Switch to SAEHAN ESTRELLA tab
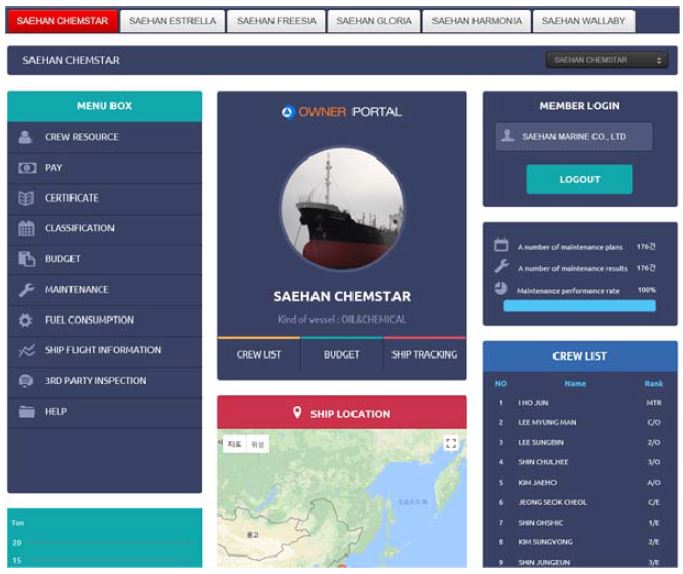The height and width of the screenshot is (574, 683). point(172,21)
